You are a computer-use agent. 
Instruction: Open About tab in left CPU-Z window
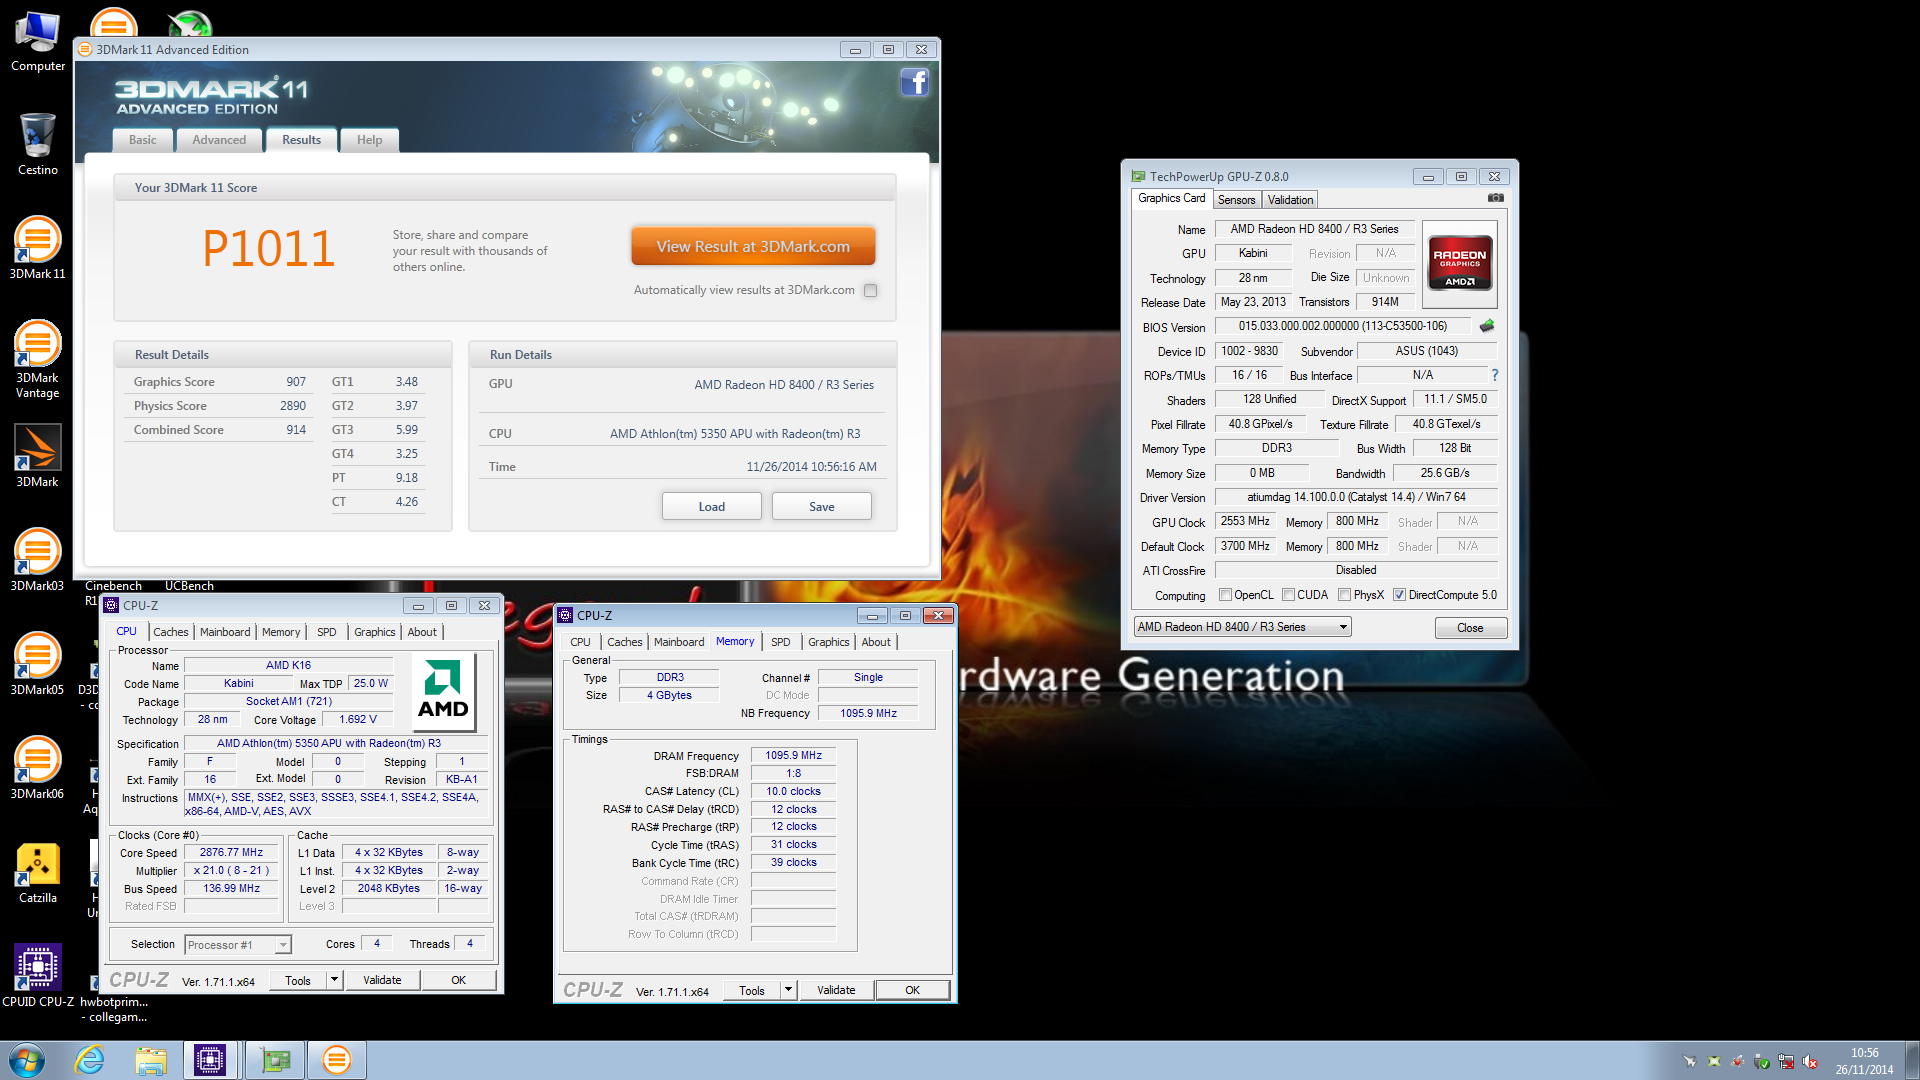click(x=422, y=632)
